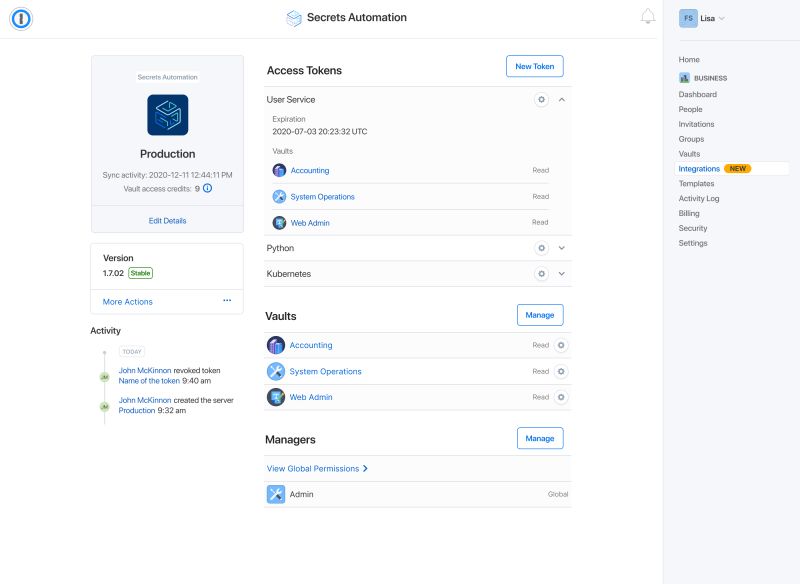Screen dimensions: 800x584
Task: Click the Web Admin link under User Service
Action: point(310,223)
